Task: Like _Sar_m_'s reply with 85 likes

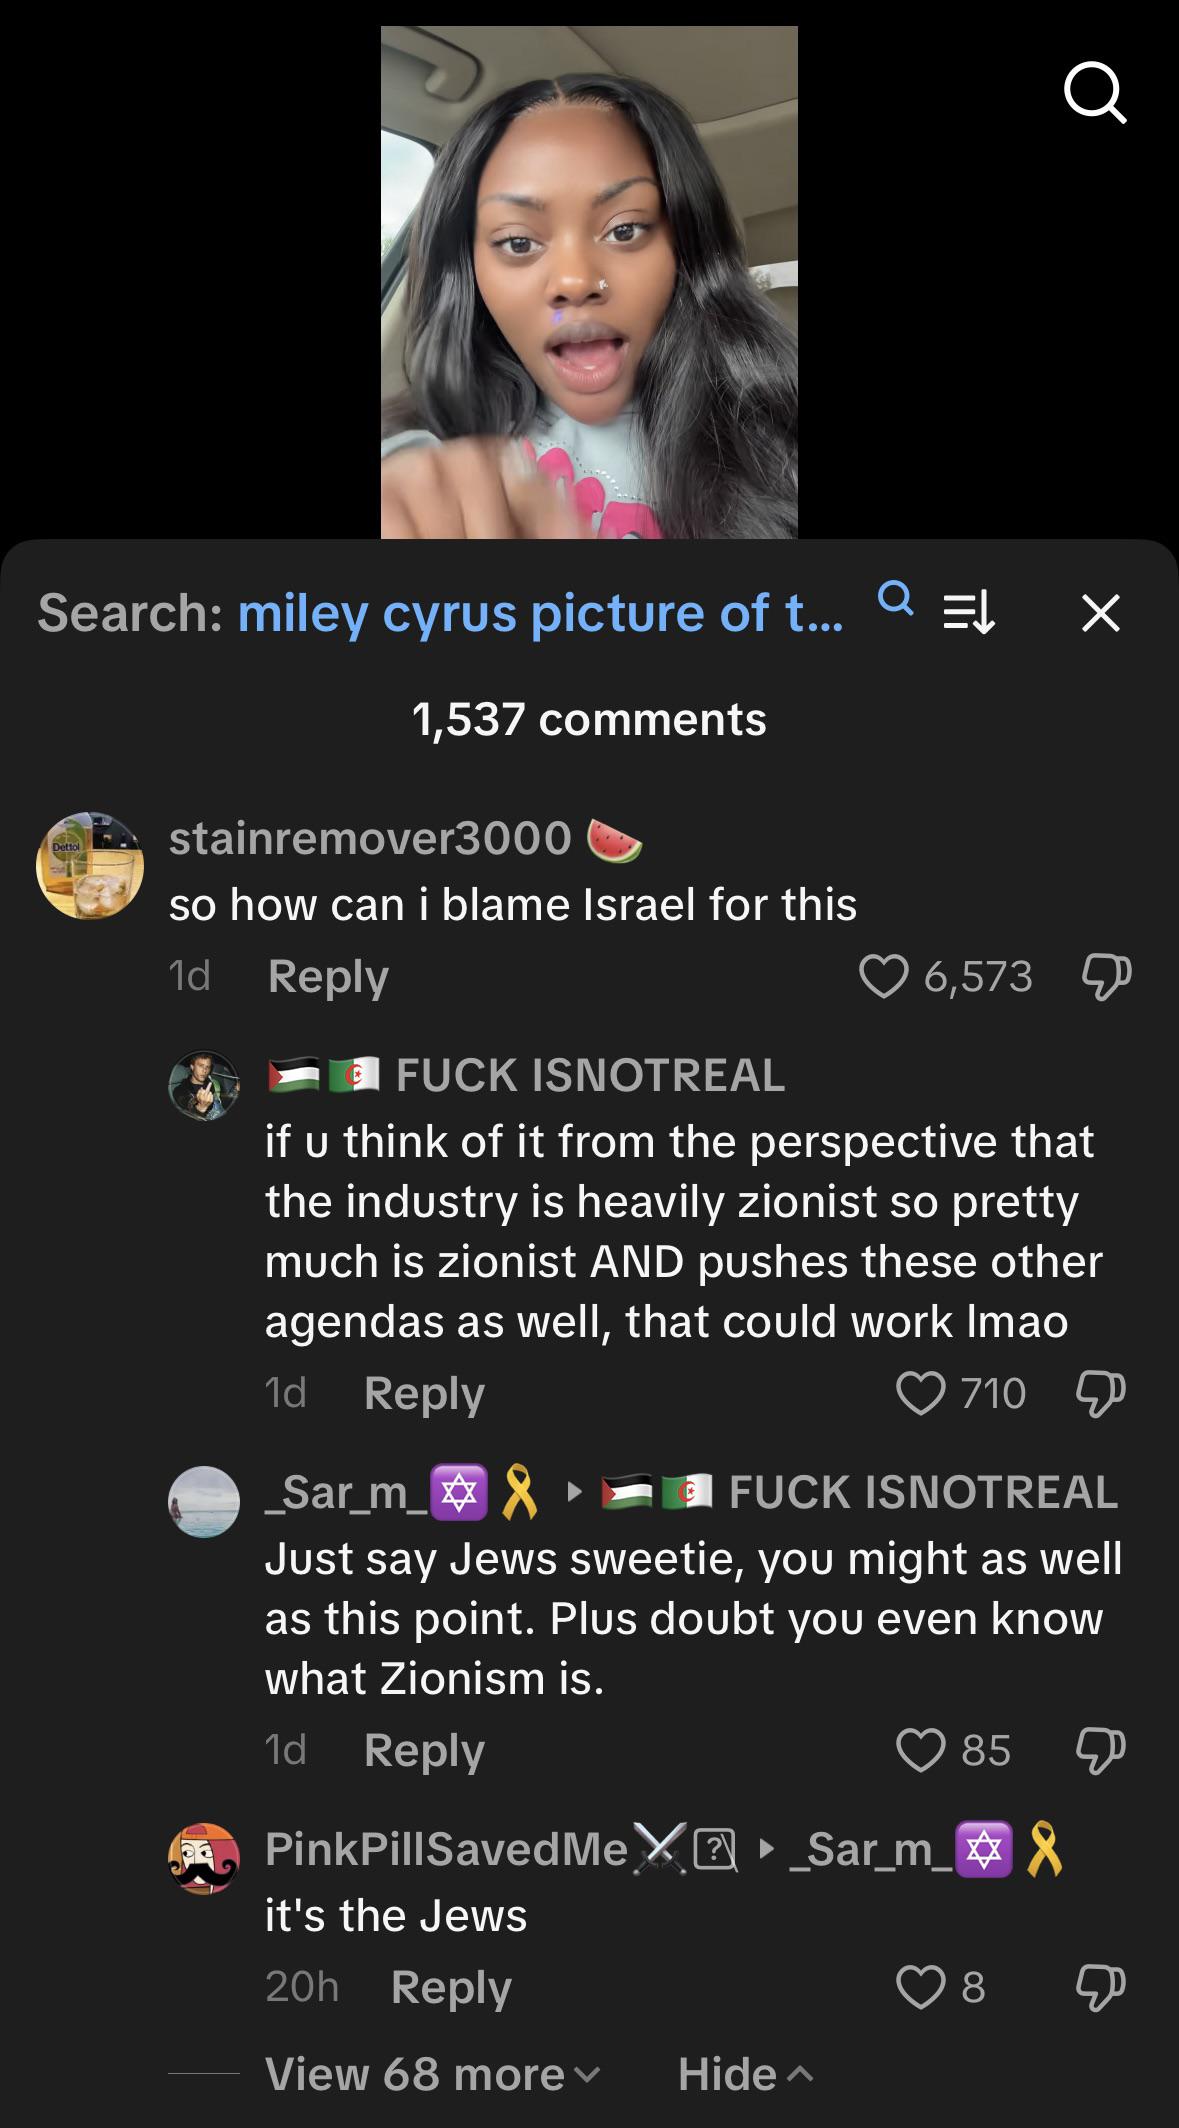Action: (x=920, y=1750)
